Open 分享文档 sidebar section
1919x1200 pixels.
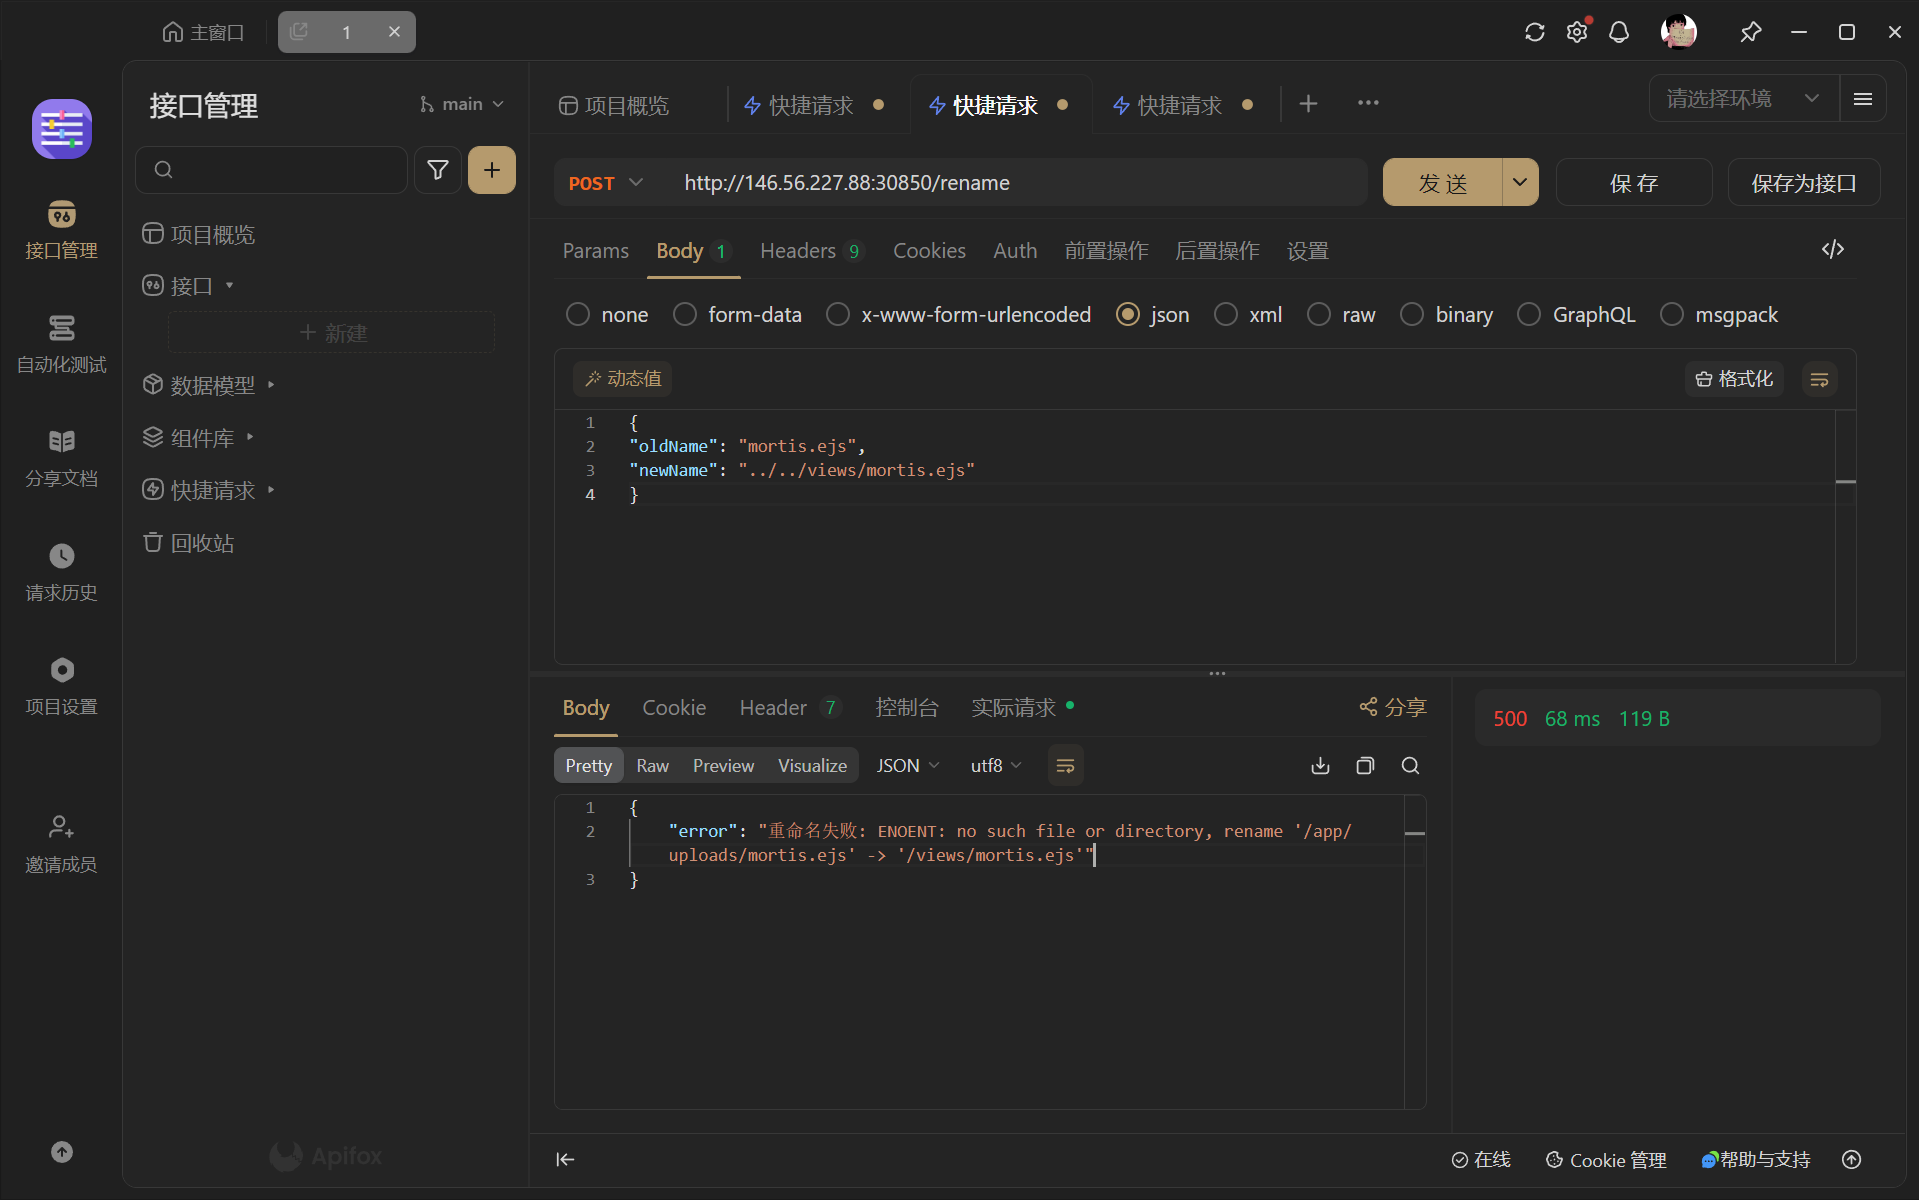point(61,458)
